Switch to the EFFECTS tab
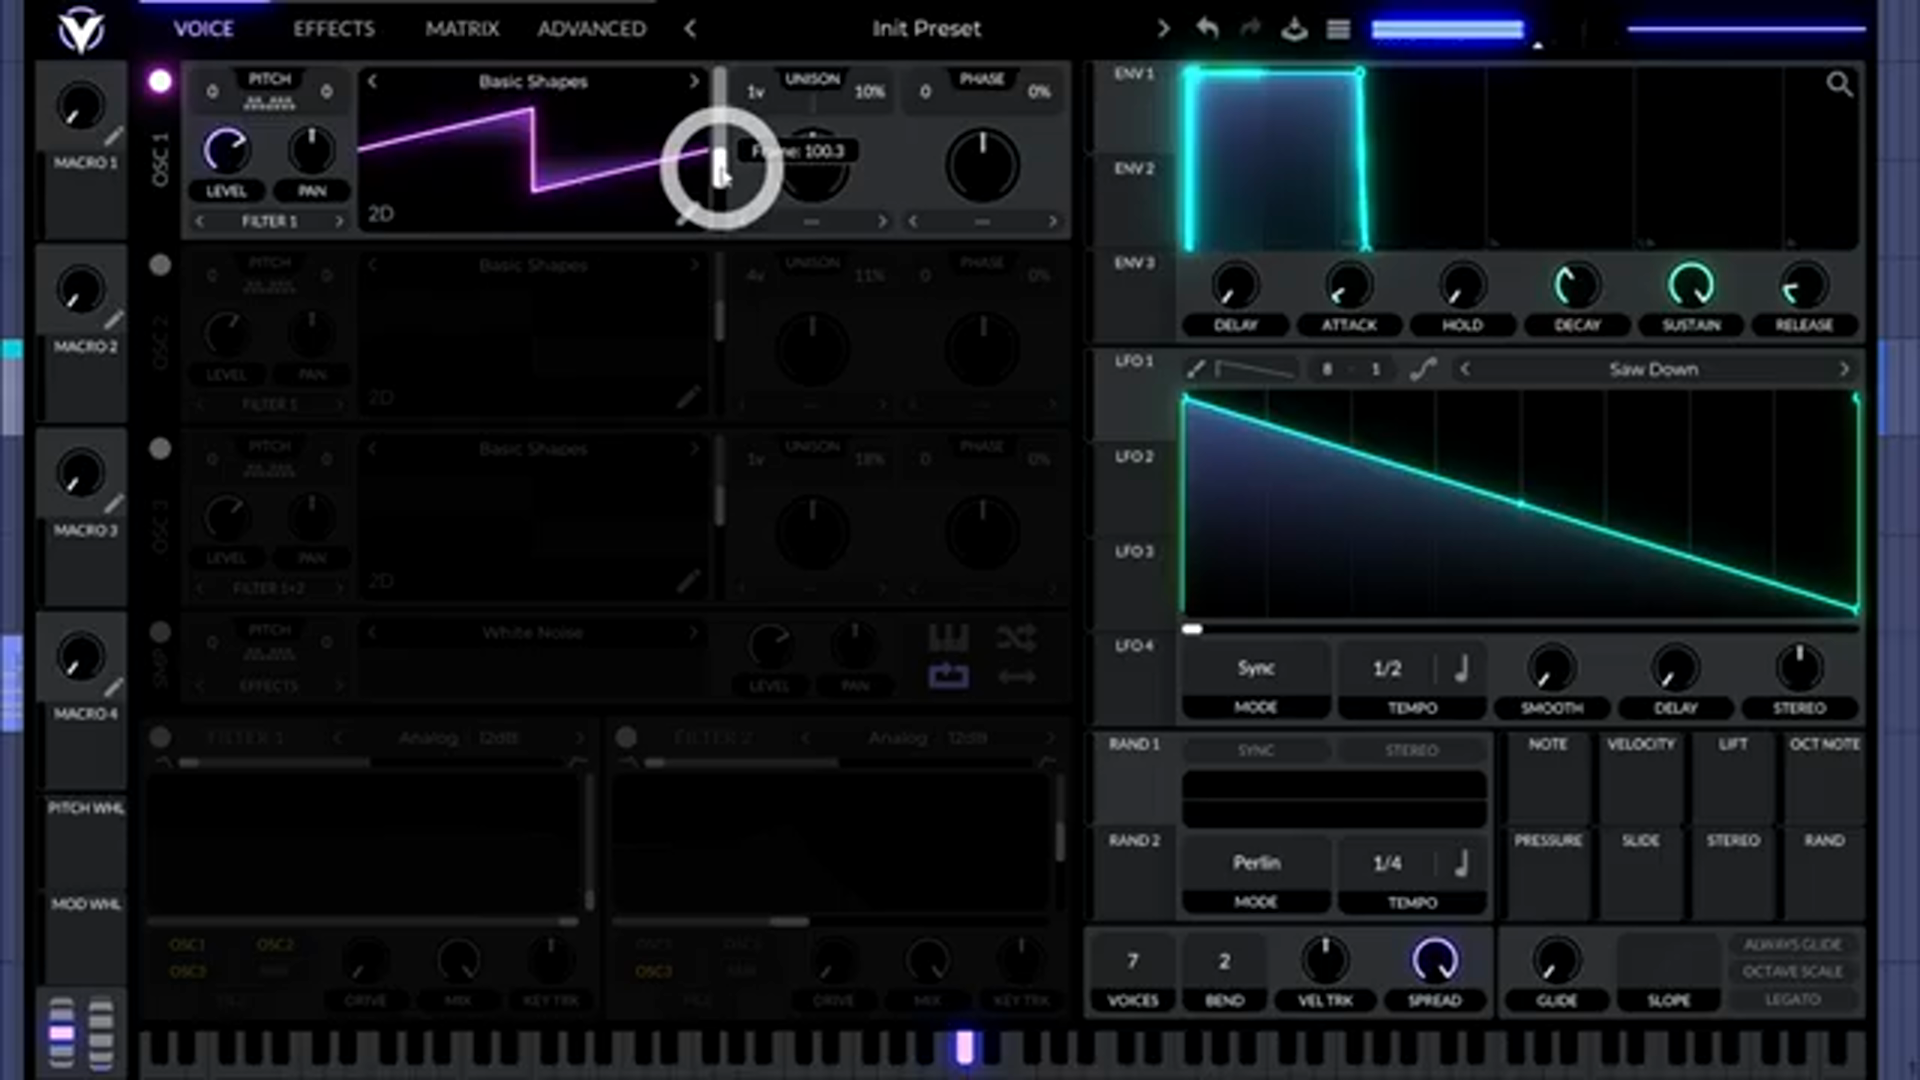The image size is (1920, 1080). point(332,29)
